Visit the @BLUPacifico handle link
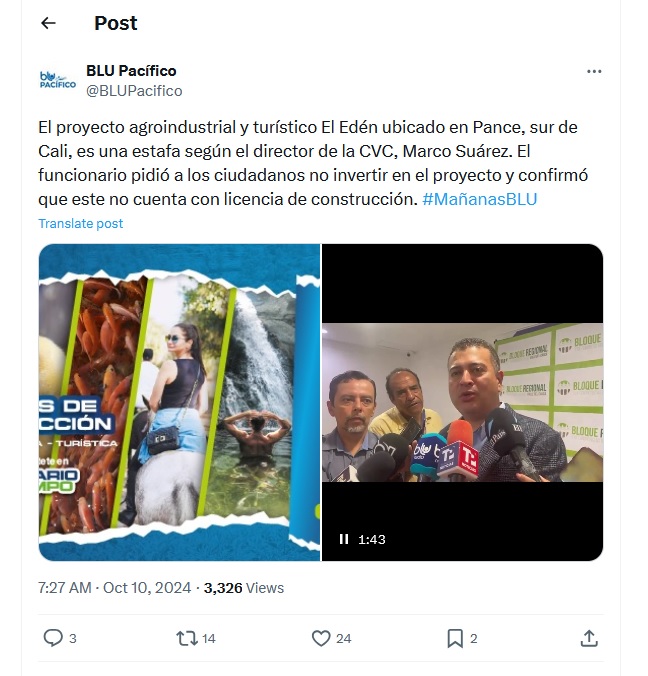This screenshot has width=648, height=676. [134, 91]
